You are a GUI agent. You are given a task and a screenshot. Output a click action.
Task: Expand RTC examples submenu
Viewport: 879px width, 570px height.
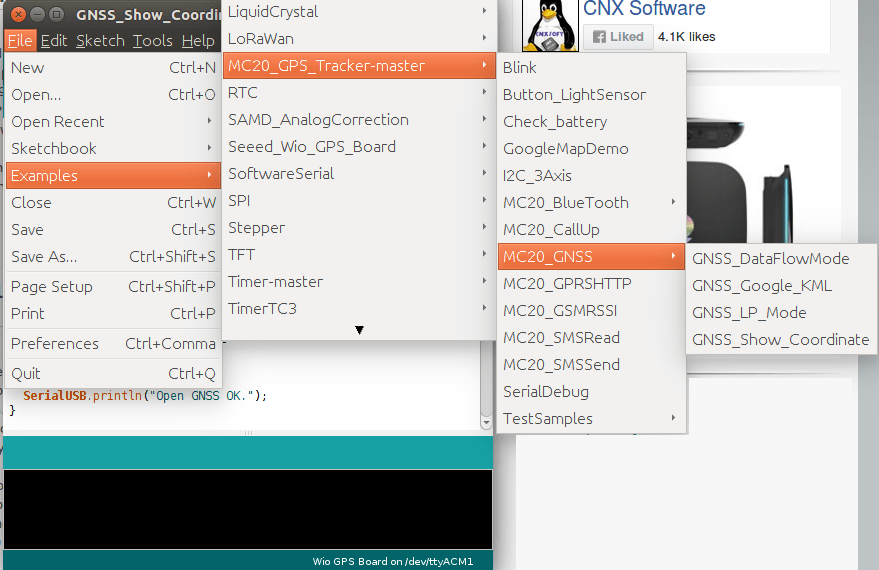coord(359,92)
